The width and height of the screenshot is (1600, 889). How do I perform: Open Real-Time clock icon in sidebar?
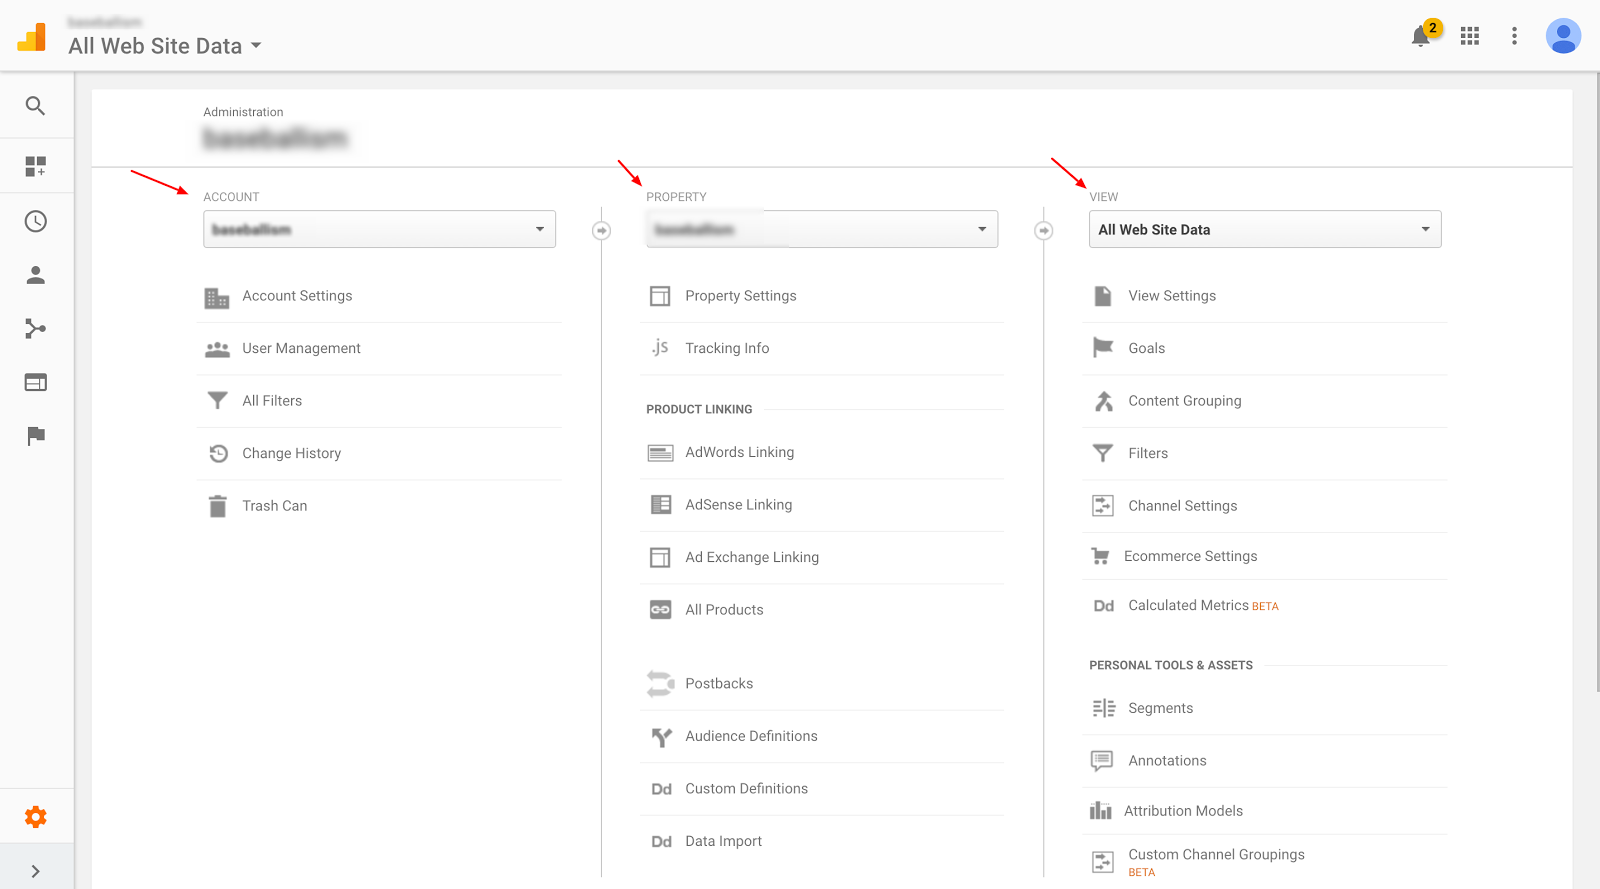[36, 222]
